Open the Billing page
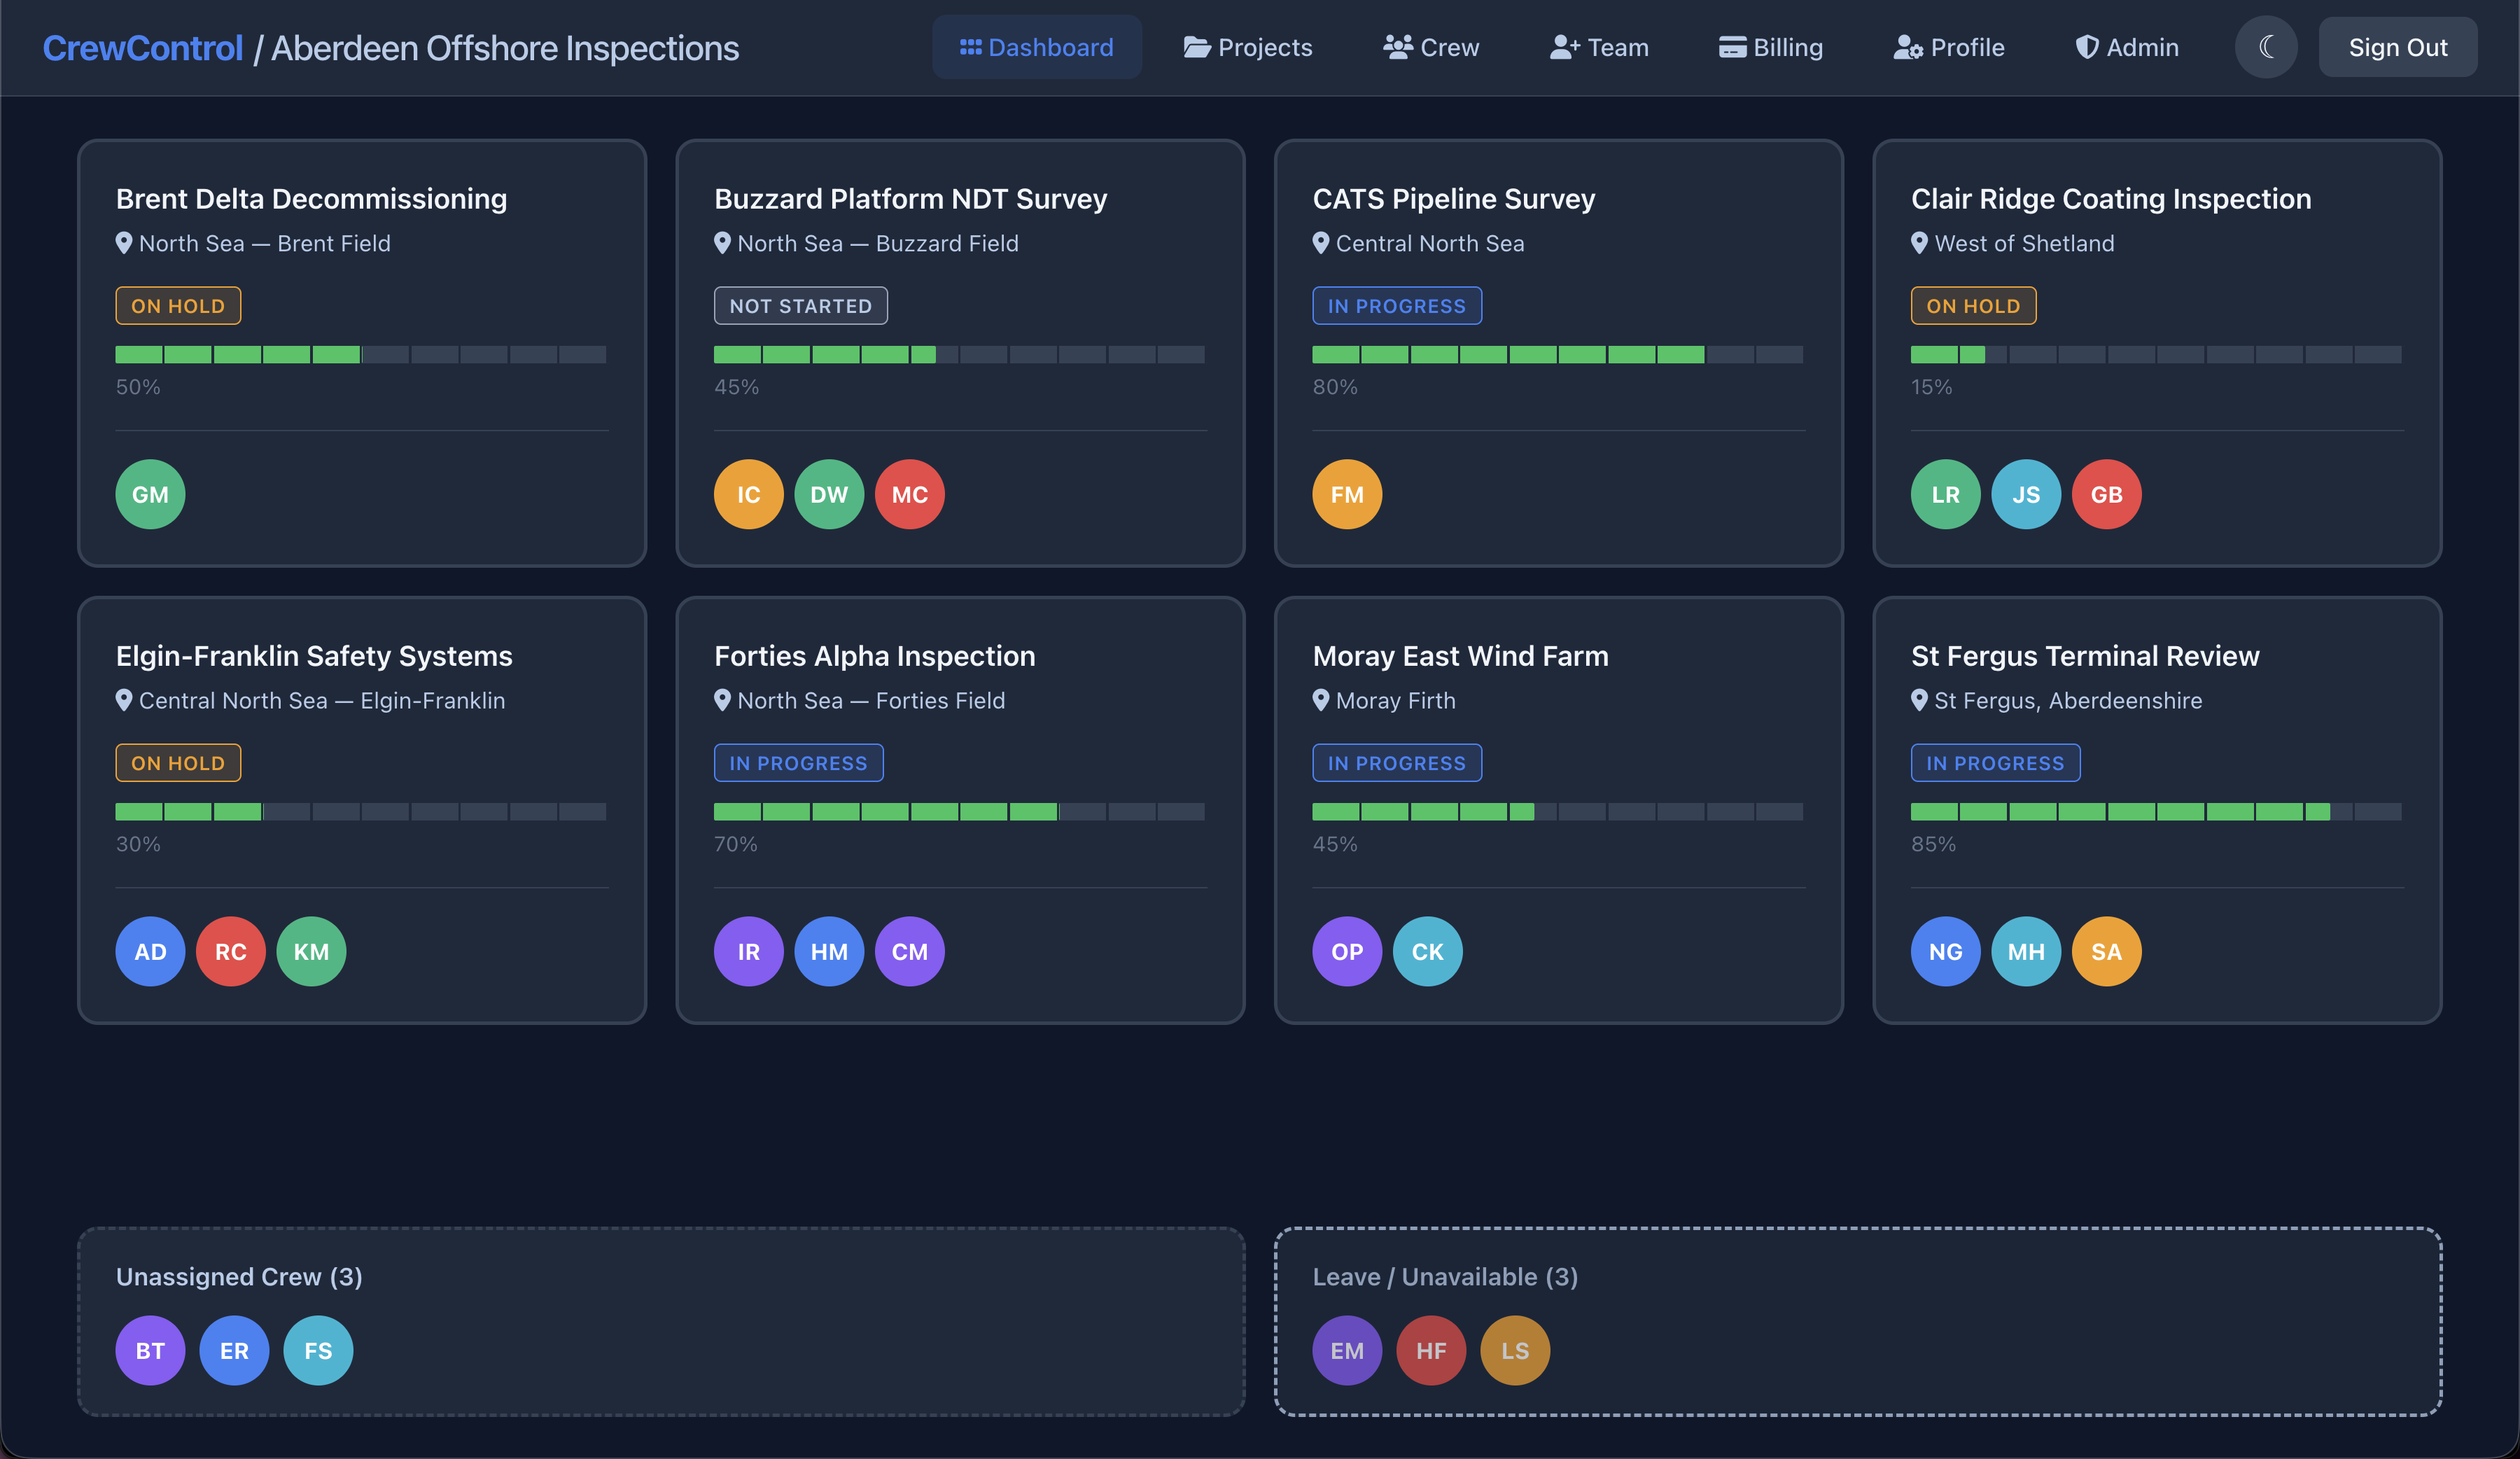2520x1459 pixels. coord(1770,47)
